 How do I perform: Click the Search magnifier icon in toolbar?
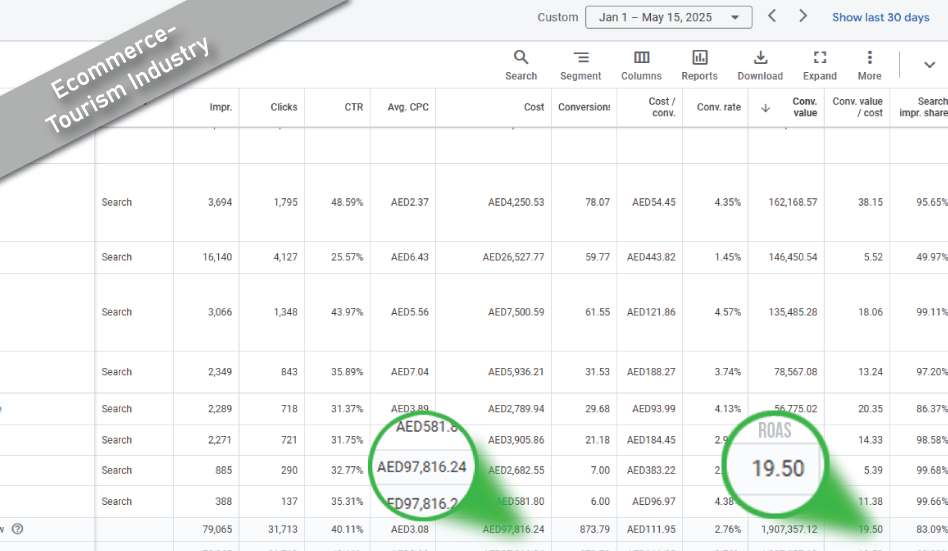tap(520, 58)
